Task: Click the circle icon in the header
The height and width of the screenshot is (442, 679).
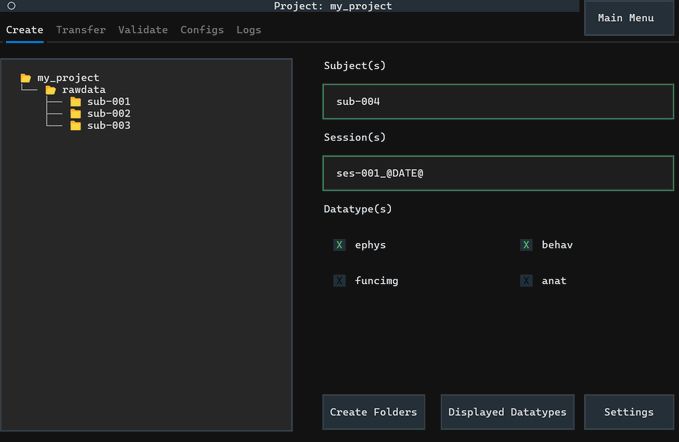Action: (x=11, y=6)
